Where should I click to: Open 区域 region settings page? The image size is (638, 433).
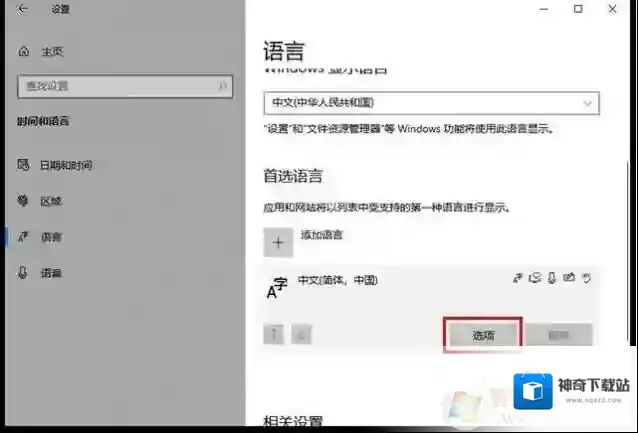tap(51, 201)
